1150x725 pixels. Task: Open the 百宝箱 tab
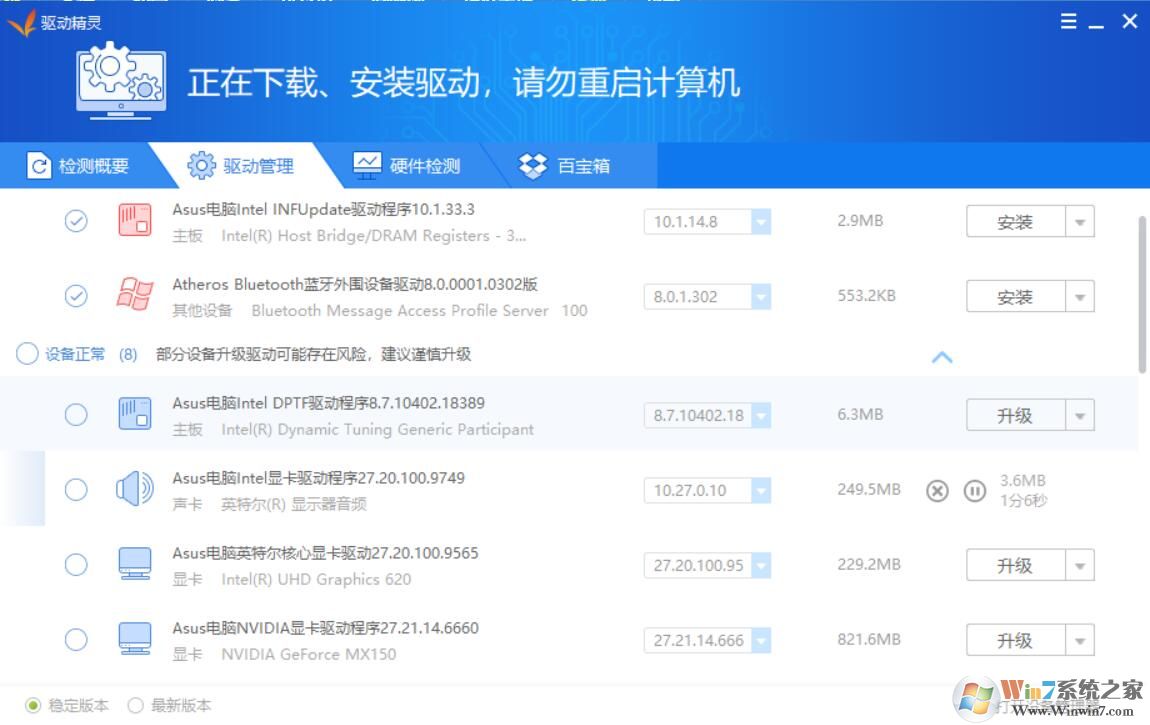566,166
